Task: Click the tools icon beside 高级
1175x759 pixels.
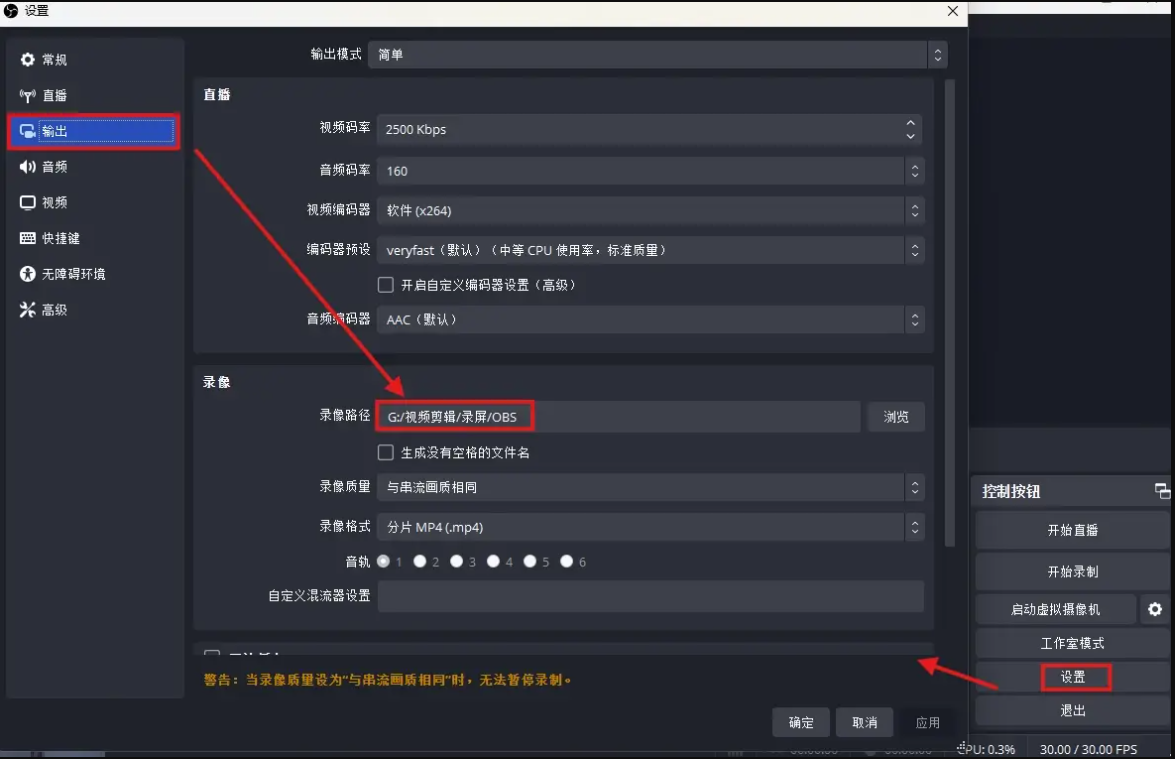Action: point(28,309)
